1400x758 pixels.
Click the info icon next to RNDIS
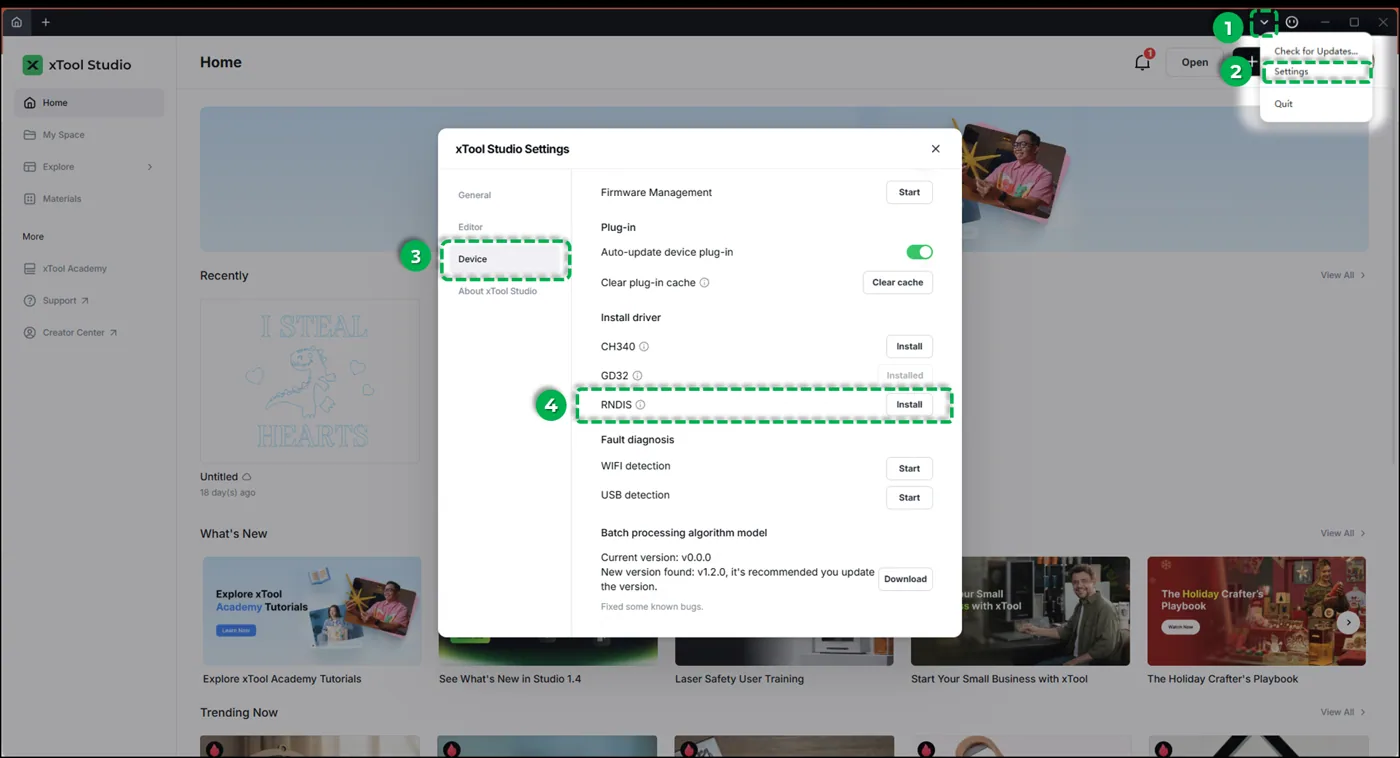pyautogui.click(x=640, y=405)
